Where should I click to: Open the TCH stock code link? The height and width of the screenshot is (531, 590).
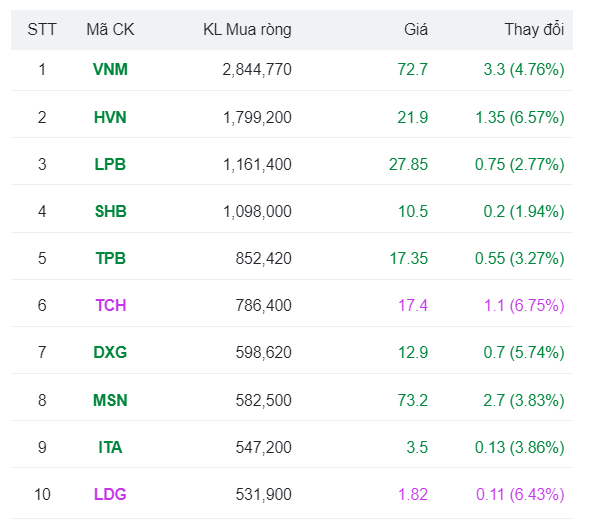(110, 305)
